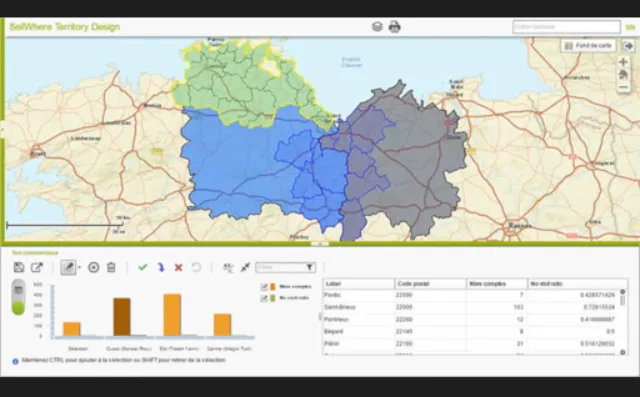This screenshot has height=397, width=640.
Task: Click the Nbre comptes column header
Action: (497, 284)
